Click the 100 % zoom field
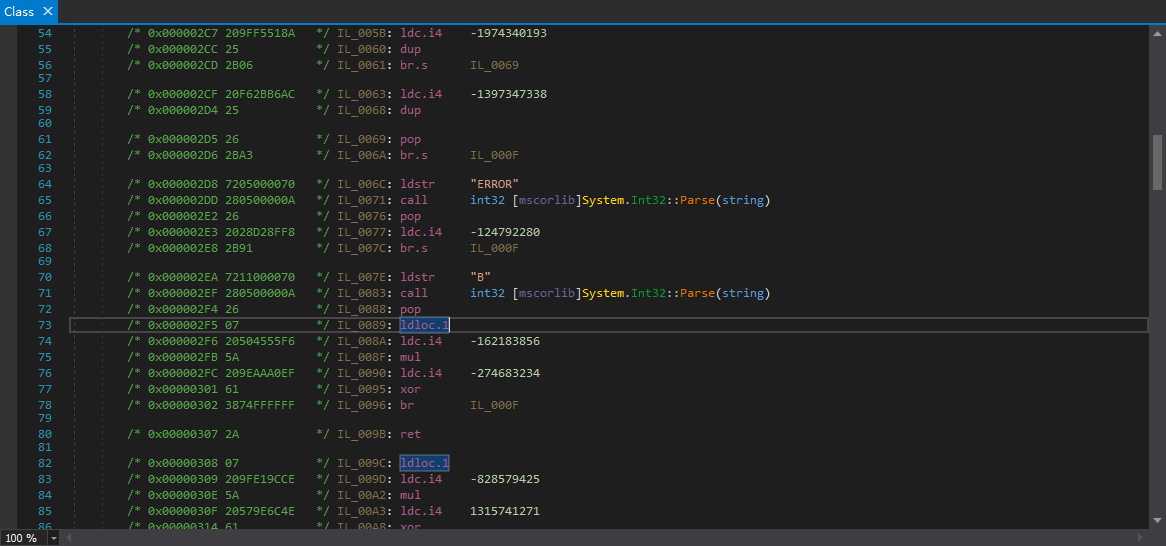1166x546 pixels. [x=21, y=538]
